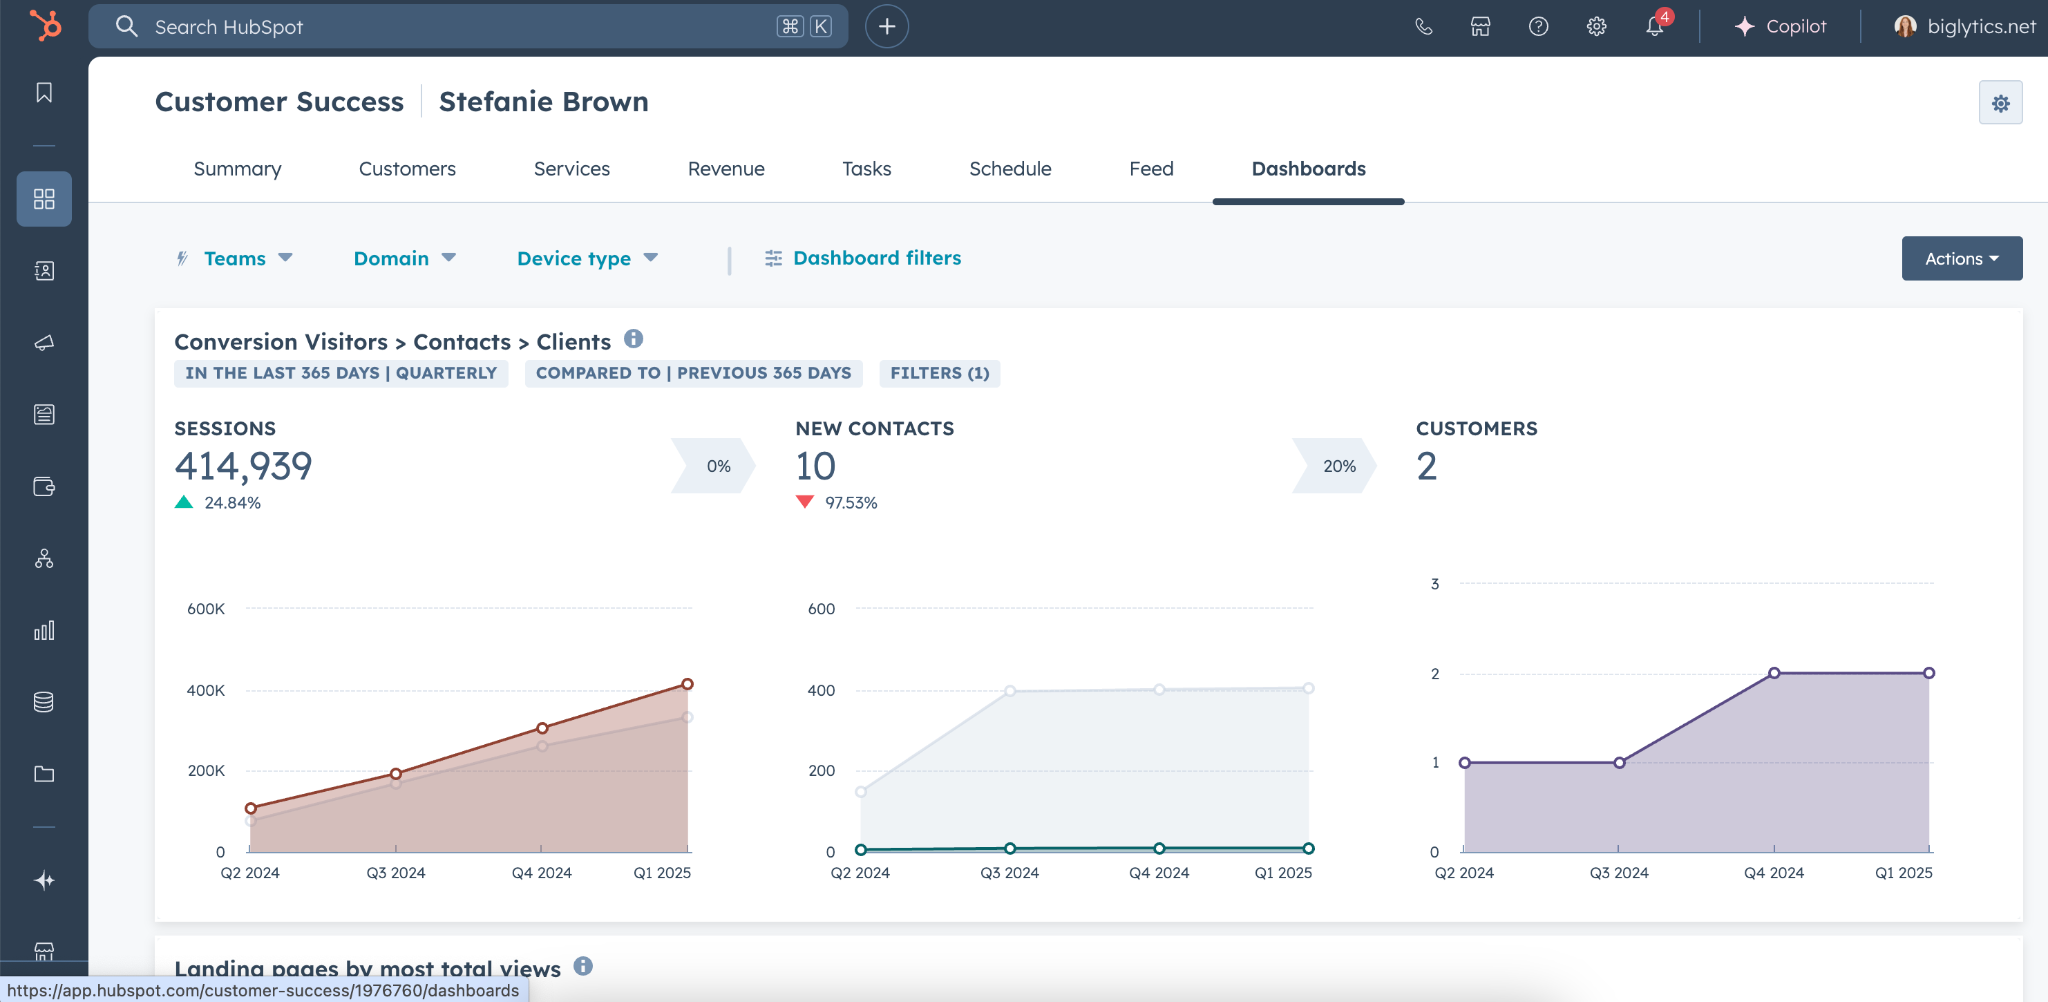Open Reporting bar chart sidebar icon
Viewport: 2048px width, 1002px height.
pos(44,631)
